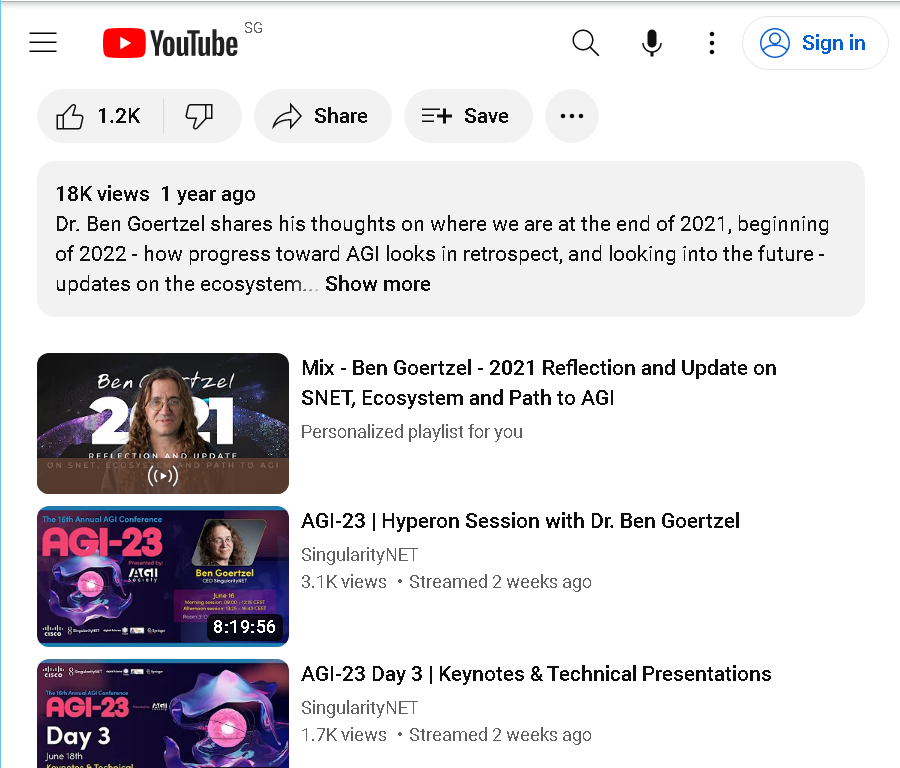Click '1.7K views' text
900x768 pixels.
click(344, 735)
